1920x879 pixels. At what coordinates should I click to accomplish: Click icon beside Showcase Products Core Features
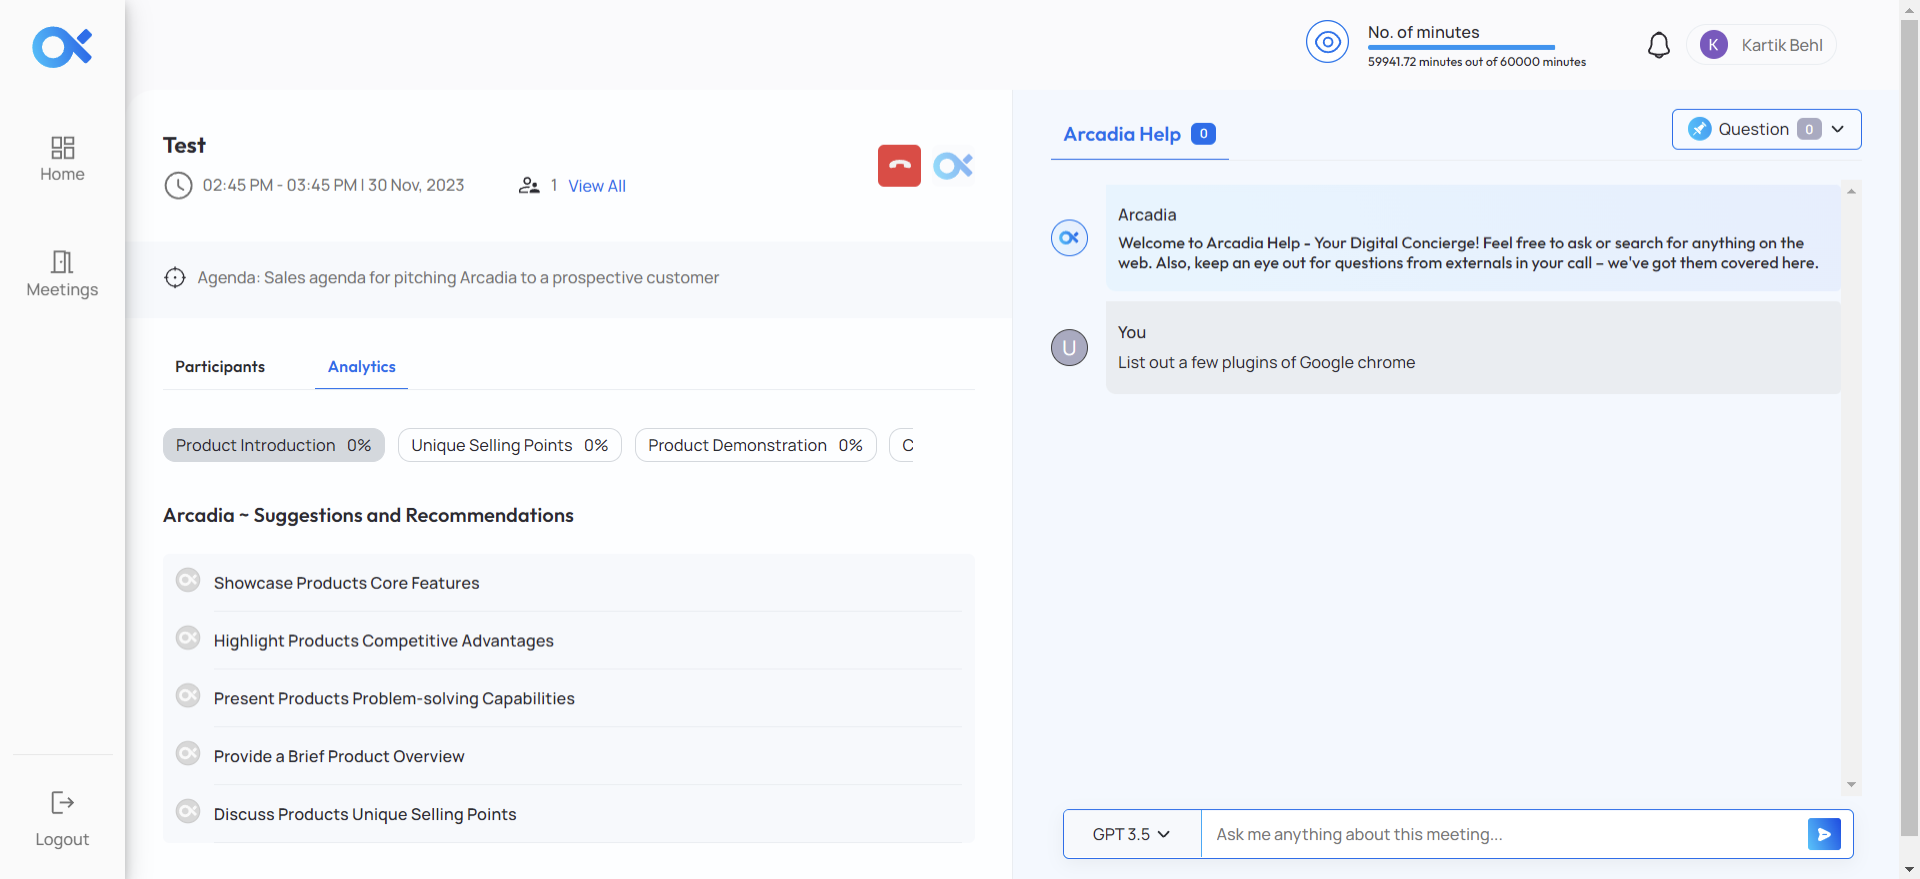[188, 580]
